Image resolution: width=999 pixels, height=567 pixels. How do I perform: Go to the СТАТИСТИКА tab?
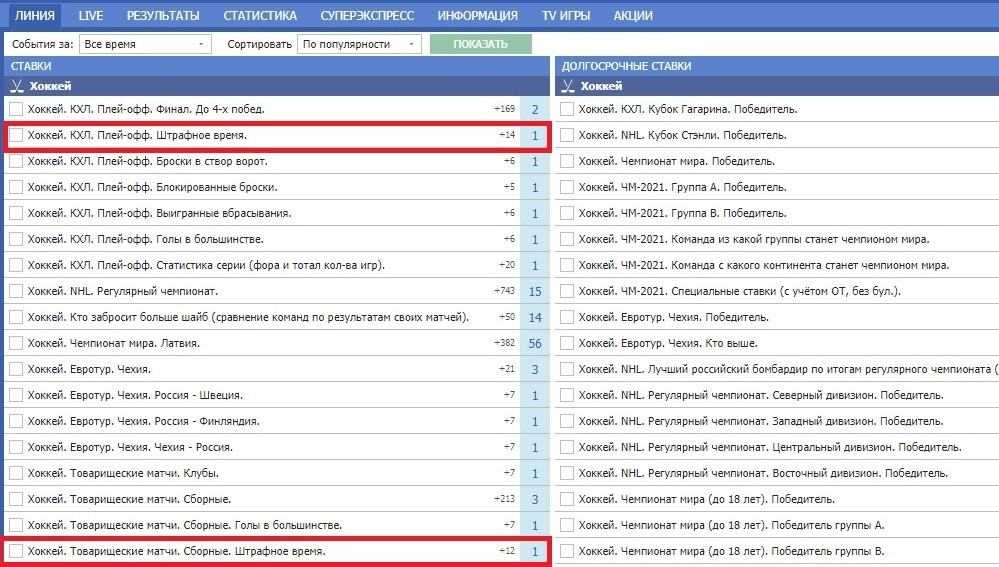(x=260, y=15)
